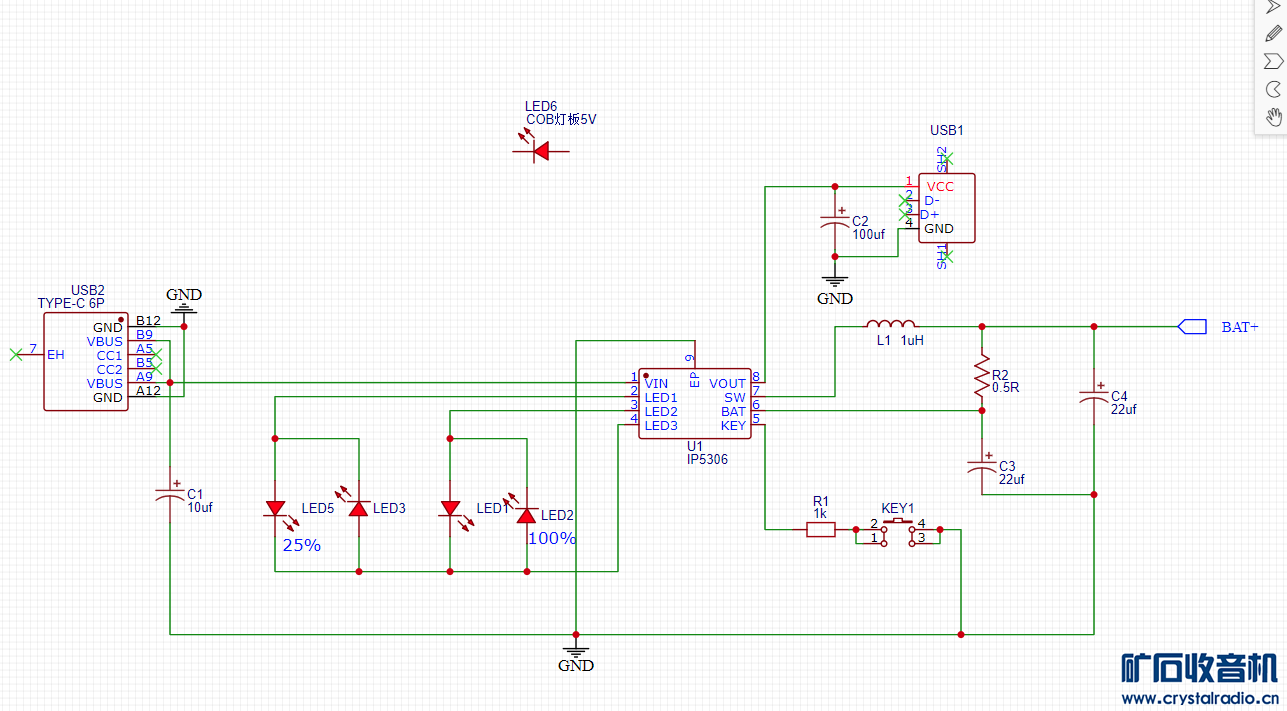Select the L1 inductor coil symbol
This screenshot has height=711, width=1287.
pyautogui.click(x=891, y=324)
